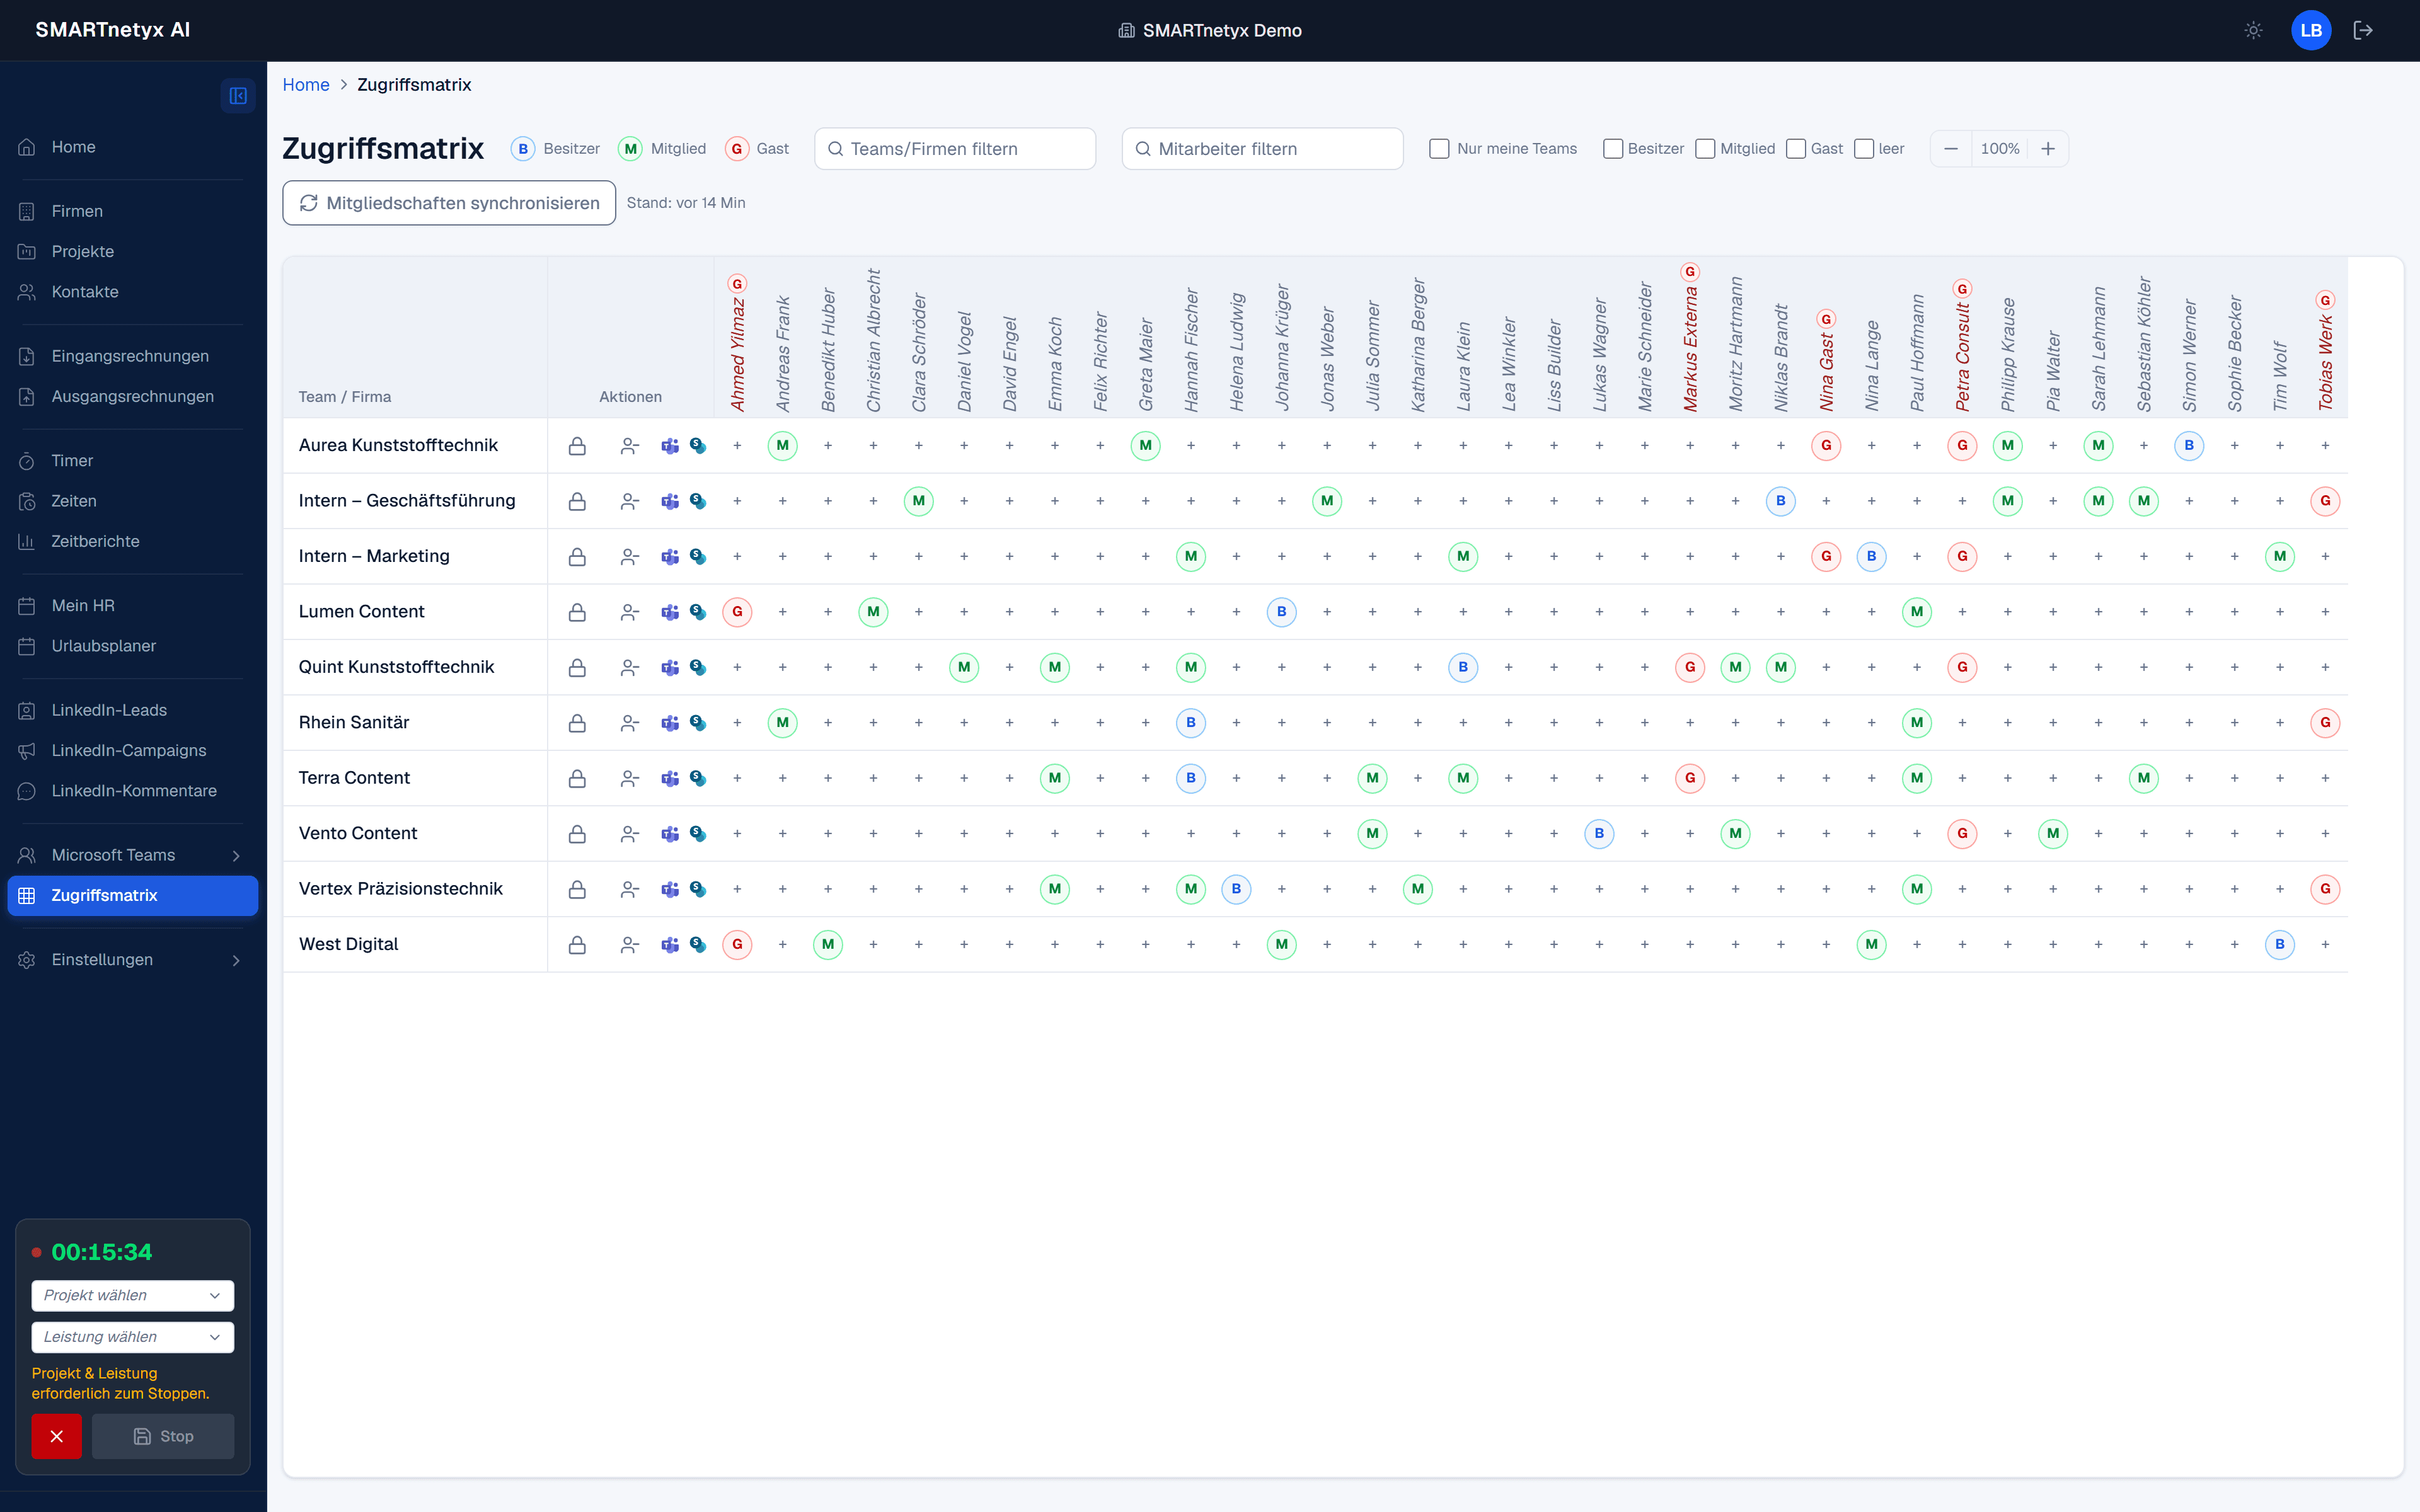The image size is (2420, 1512).
Task: Focus the Mitarbeiter filtern search field
Action: [1263, 149]
